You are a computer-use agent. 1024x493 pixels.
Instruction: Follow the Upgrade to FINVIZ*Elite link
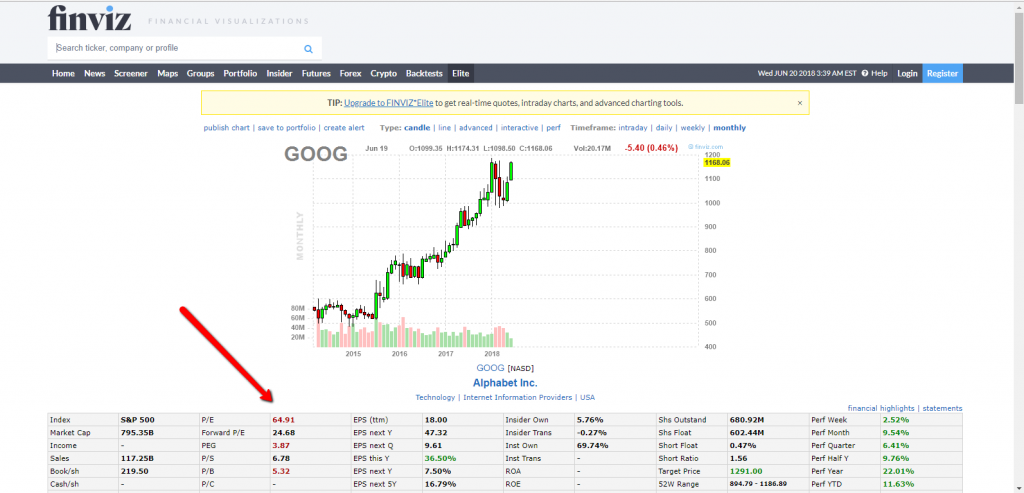[388, 103]
